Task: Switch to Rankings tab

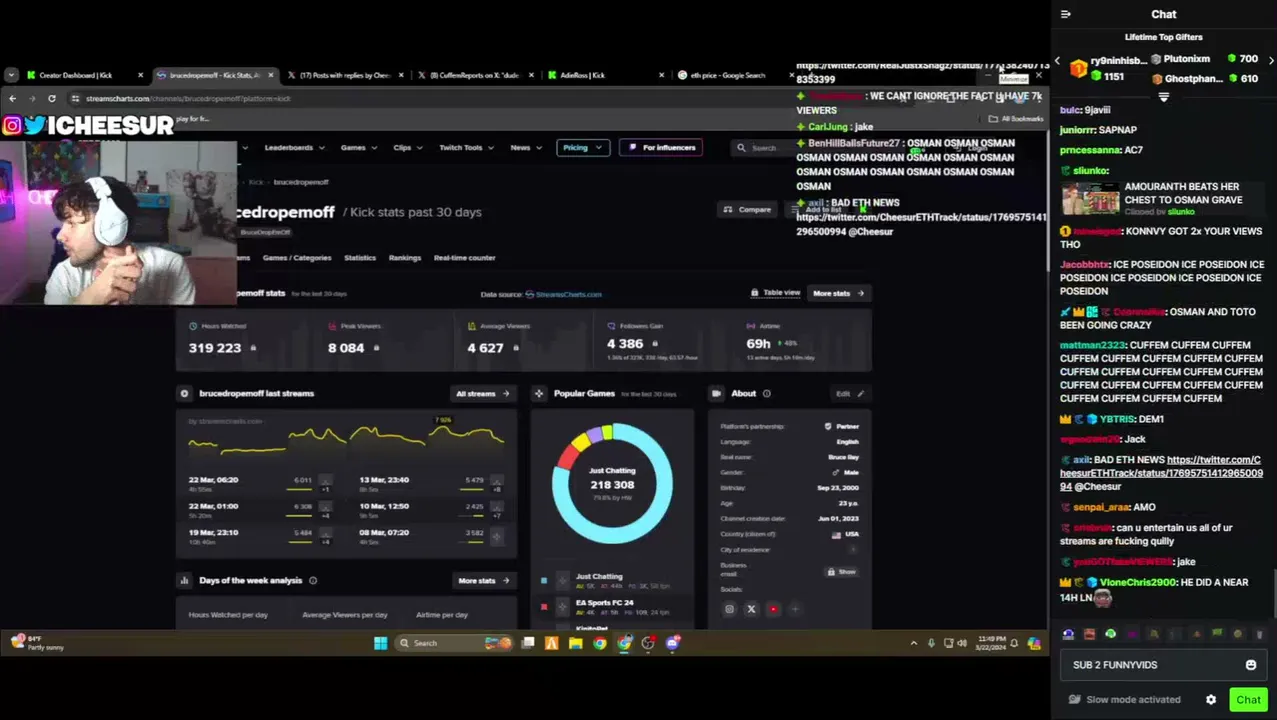Action: pyautogui.click(x=405, y=258)
